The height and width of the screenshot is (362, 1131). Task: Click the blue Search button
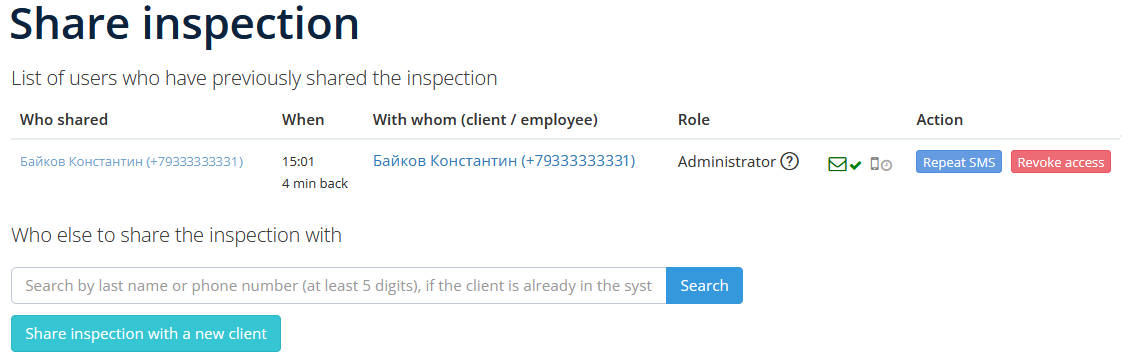coord(704,286)
